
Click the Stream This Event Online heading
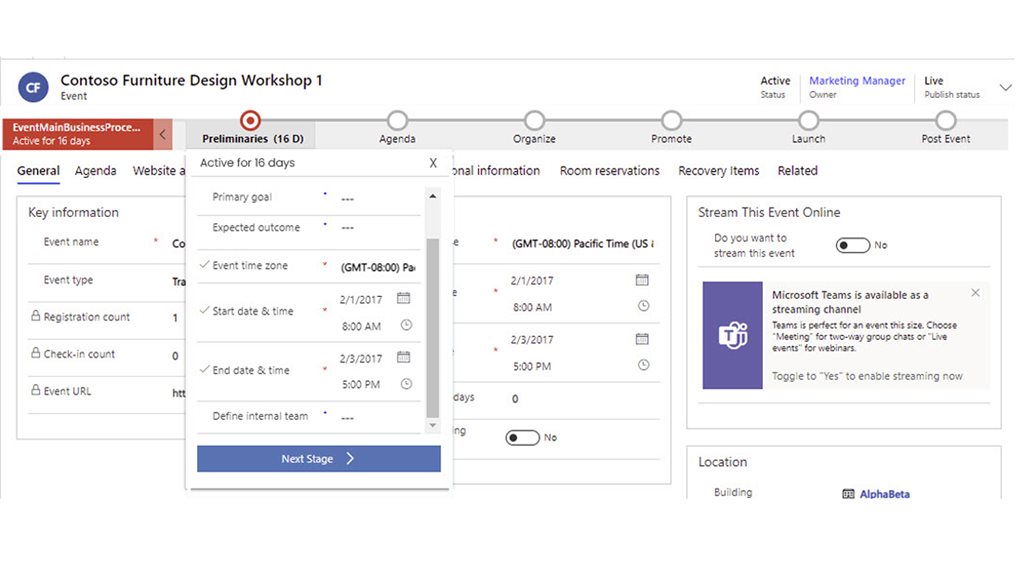click(769, 212)
